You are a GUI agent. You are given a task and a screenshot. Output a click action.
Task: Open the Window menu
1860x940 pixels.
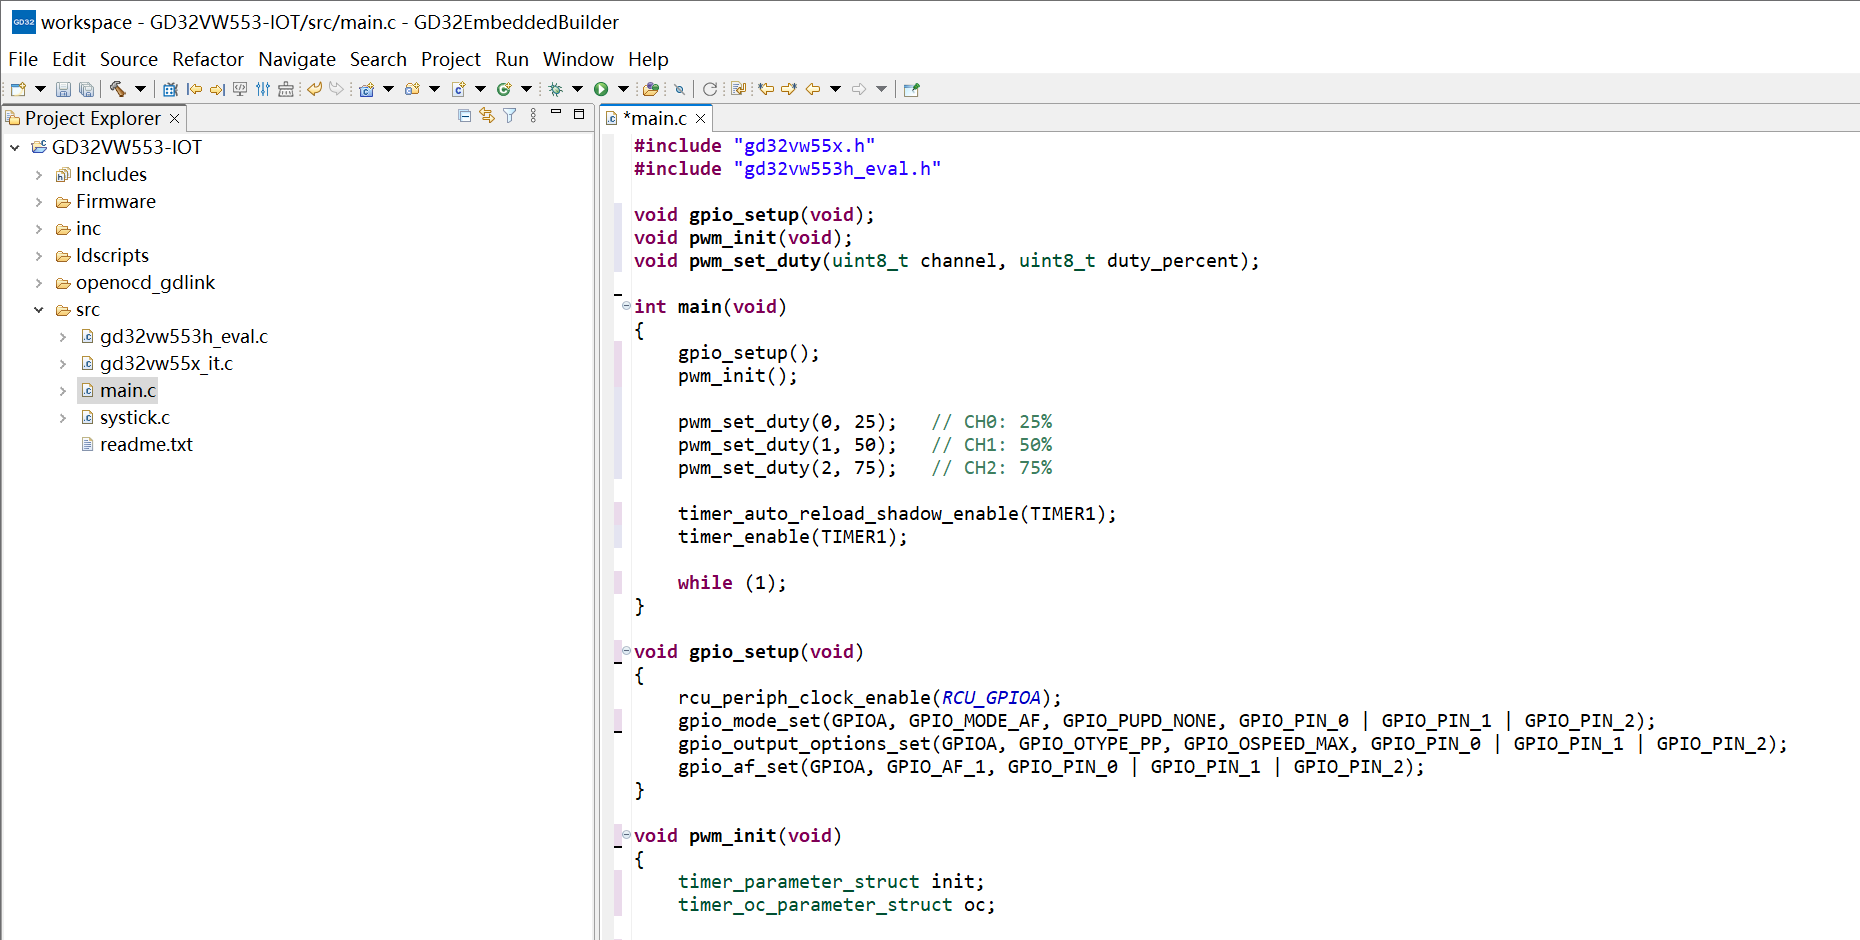[x=578, y=59]
